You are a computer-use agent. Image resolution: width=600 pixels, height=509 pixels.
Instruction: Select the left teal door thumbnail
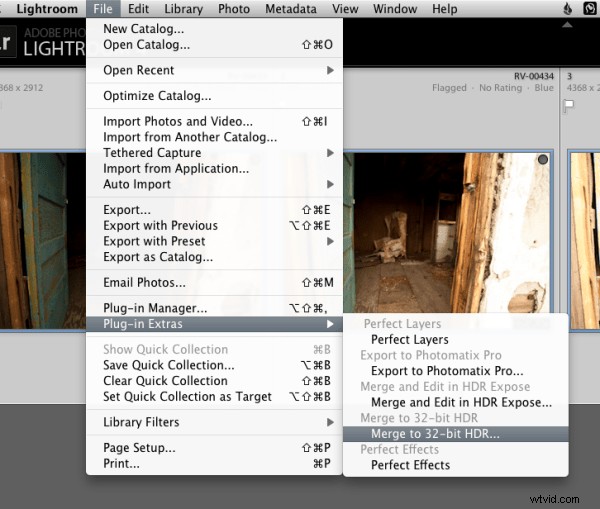pyautogui.click(x=43, y=240)
